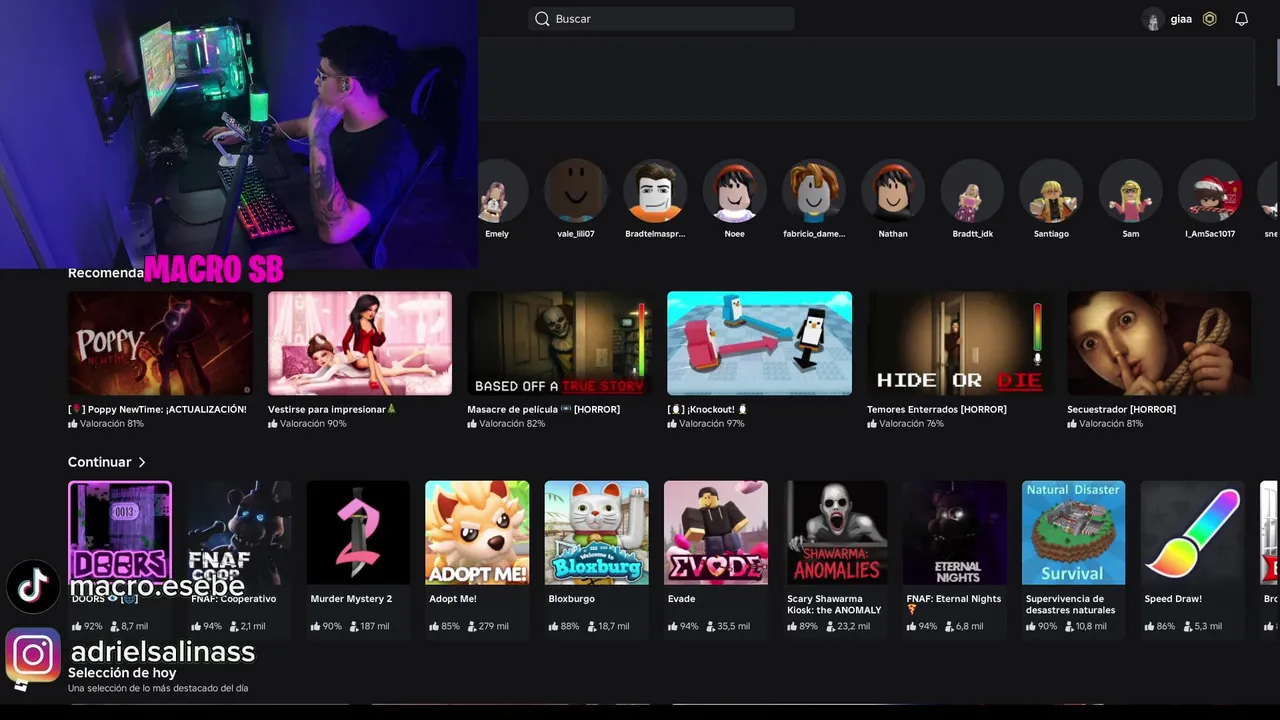1280x720 pixels.
Task: Open friend Santiago's avatar
Action: [x=1051, y=190]
